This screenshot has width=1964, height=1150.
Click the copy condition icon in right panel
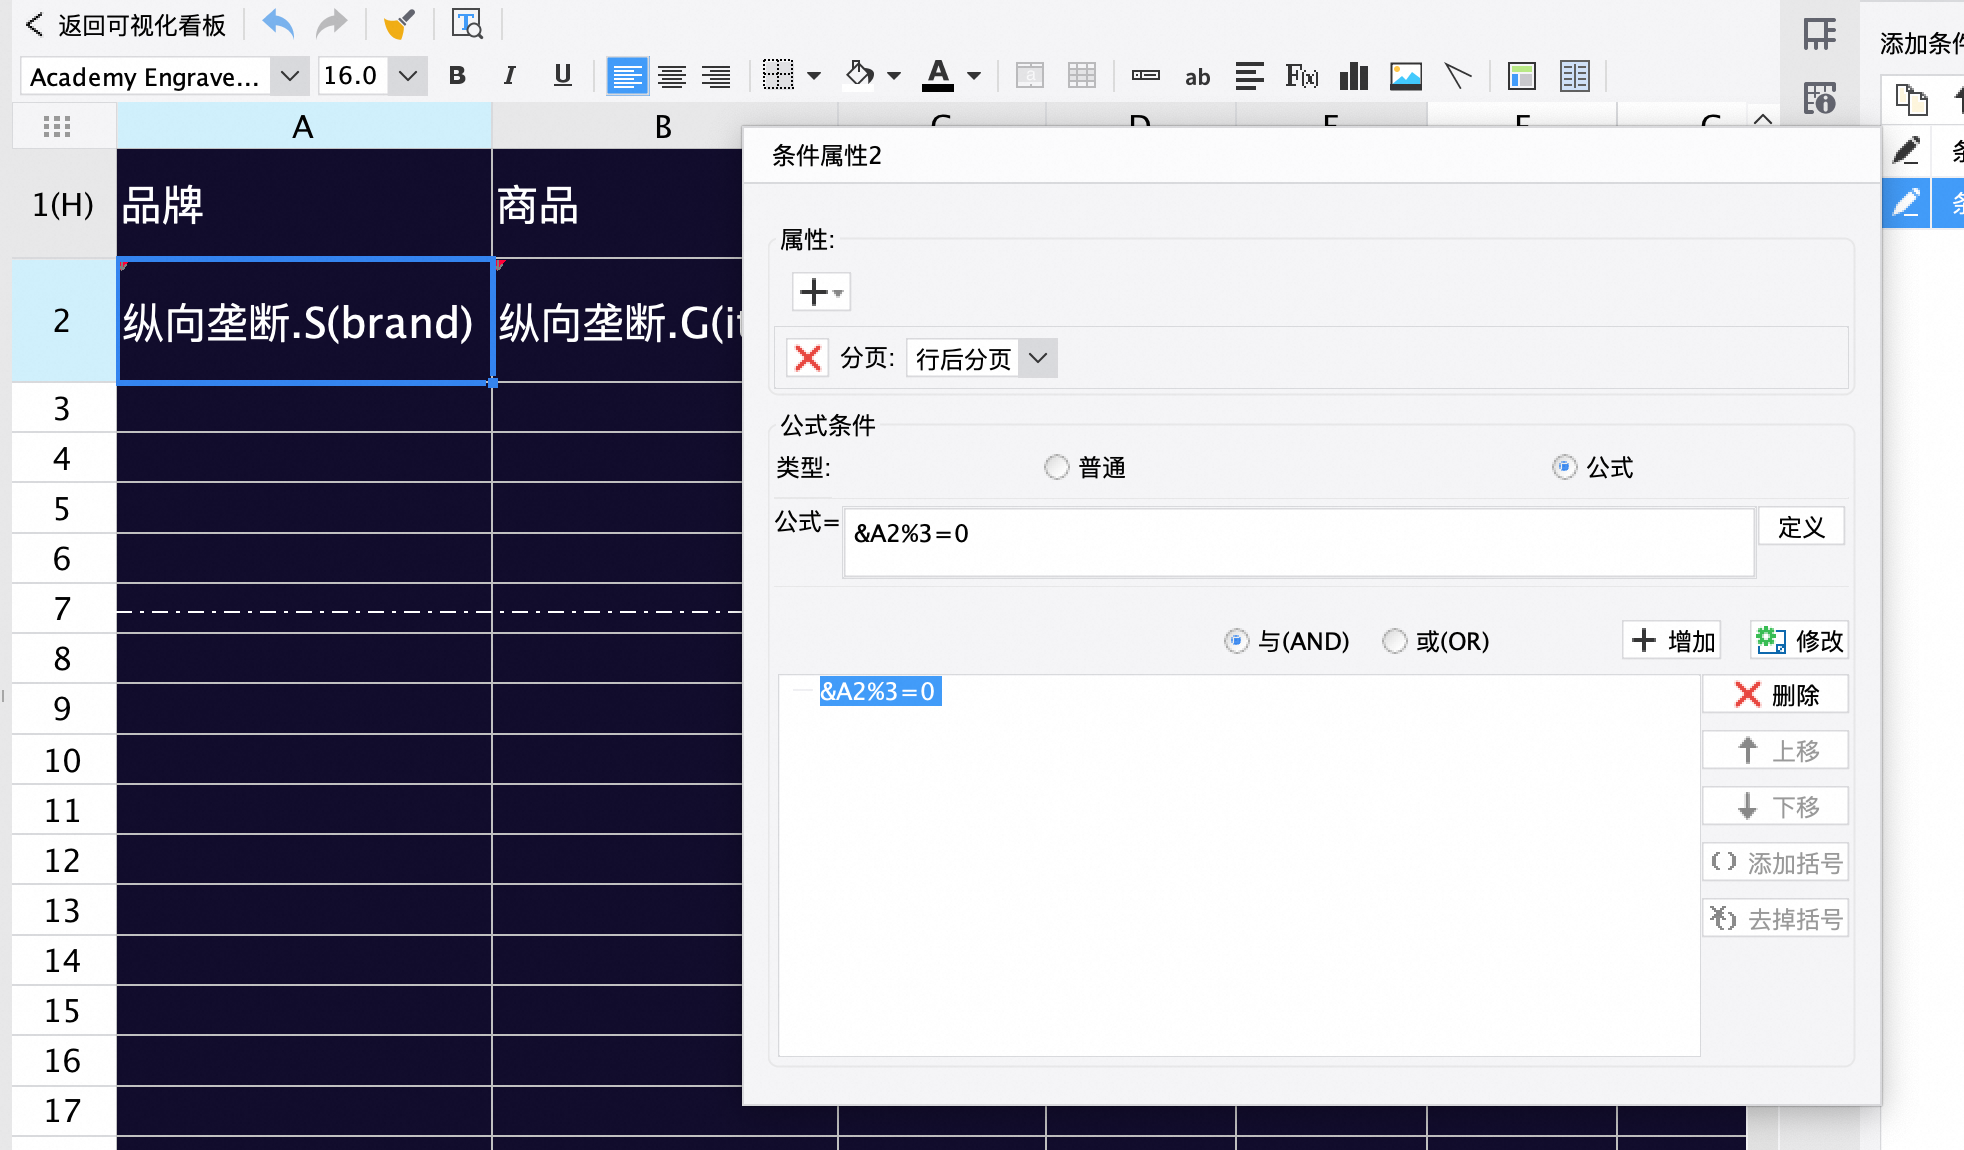1911,100
